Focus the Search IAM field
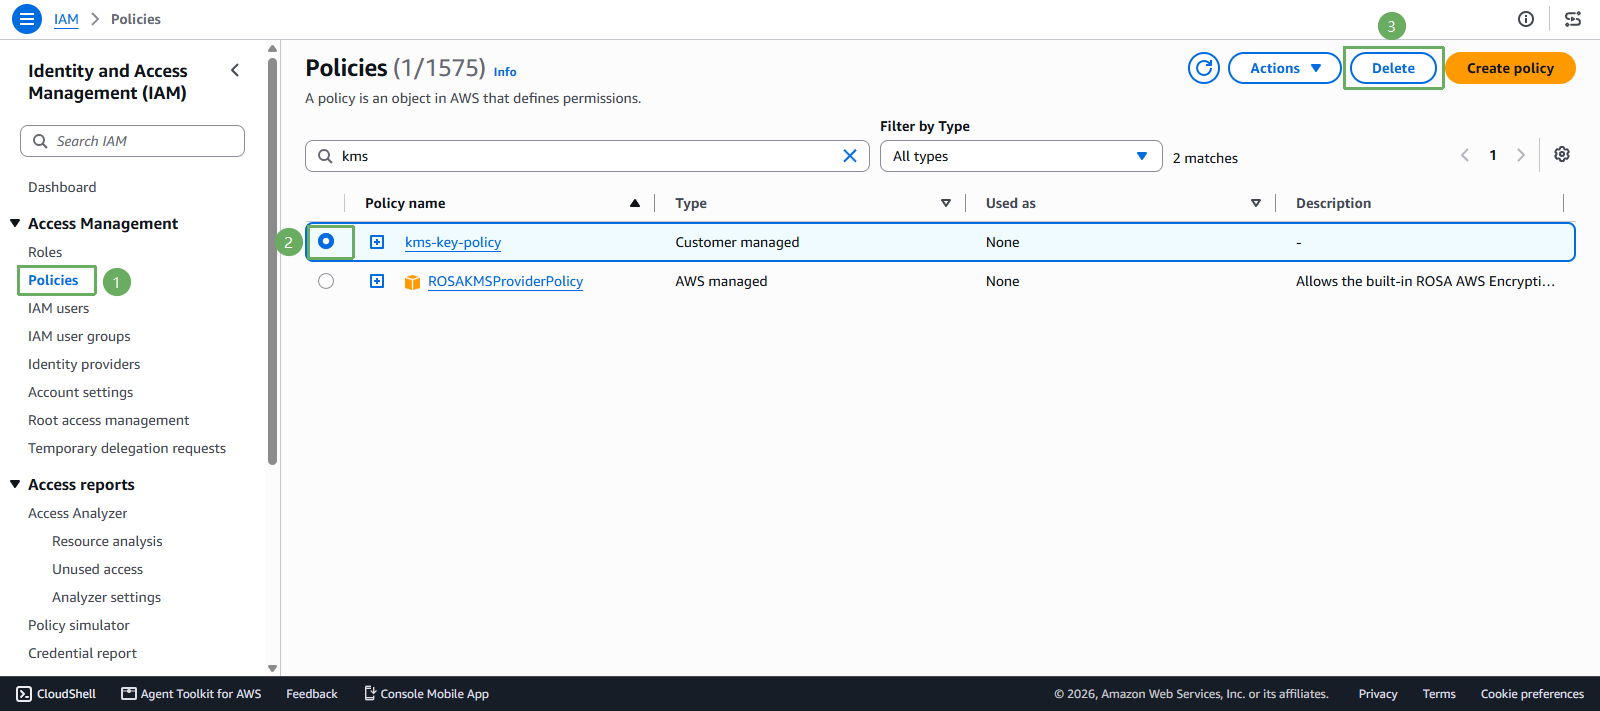The height and width of the screenshot is (711, 1600). (x=132, y=141)
